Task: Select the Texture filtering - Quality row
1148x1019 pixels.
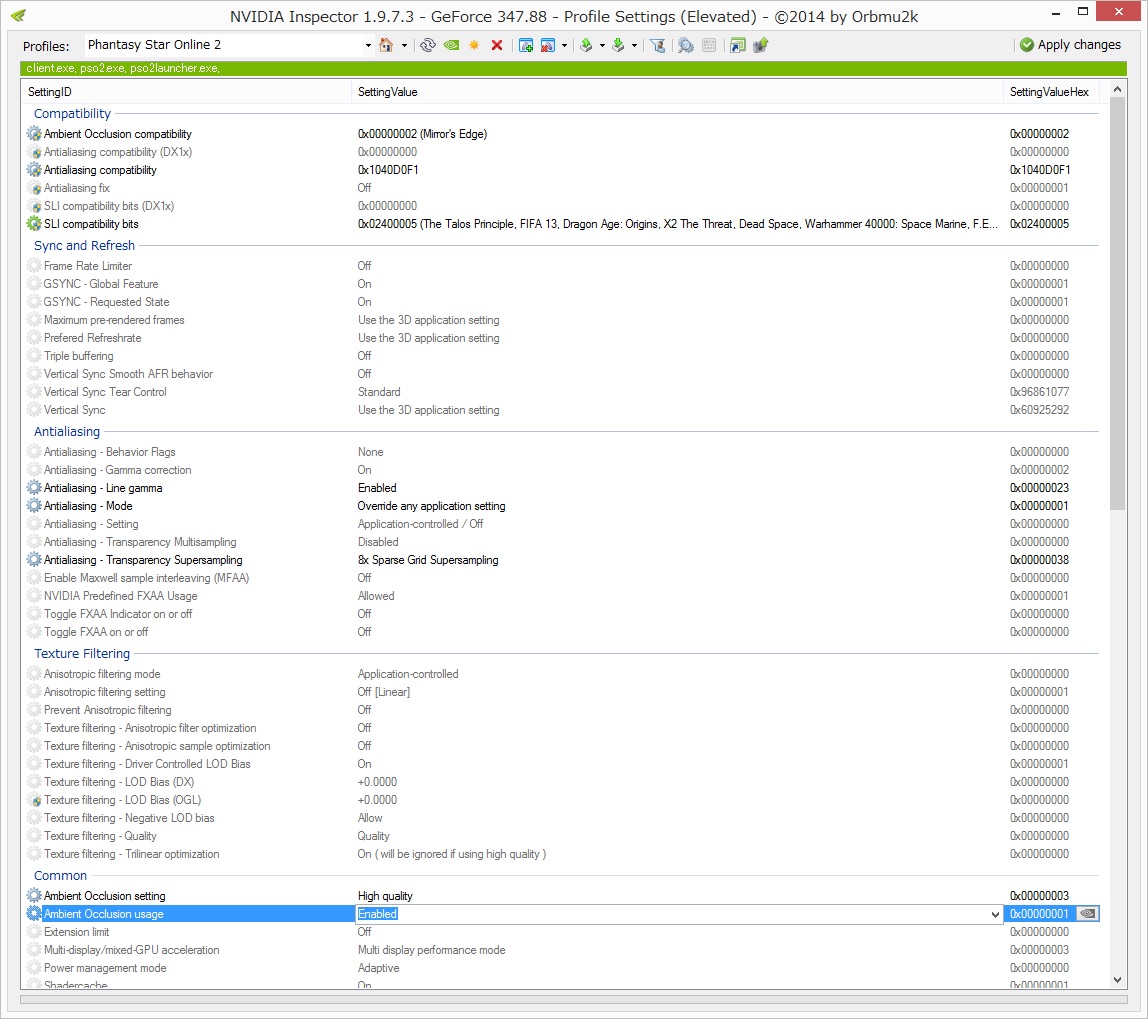Action: coord(562,836)
